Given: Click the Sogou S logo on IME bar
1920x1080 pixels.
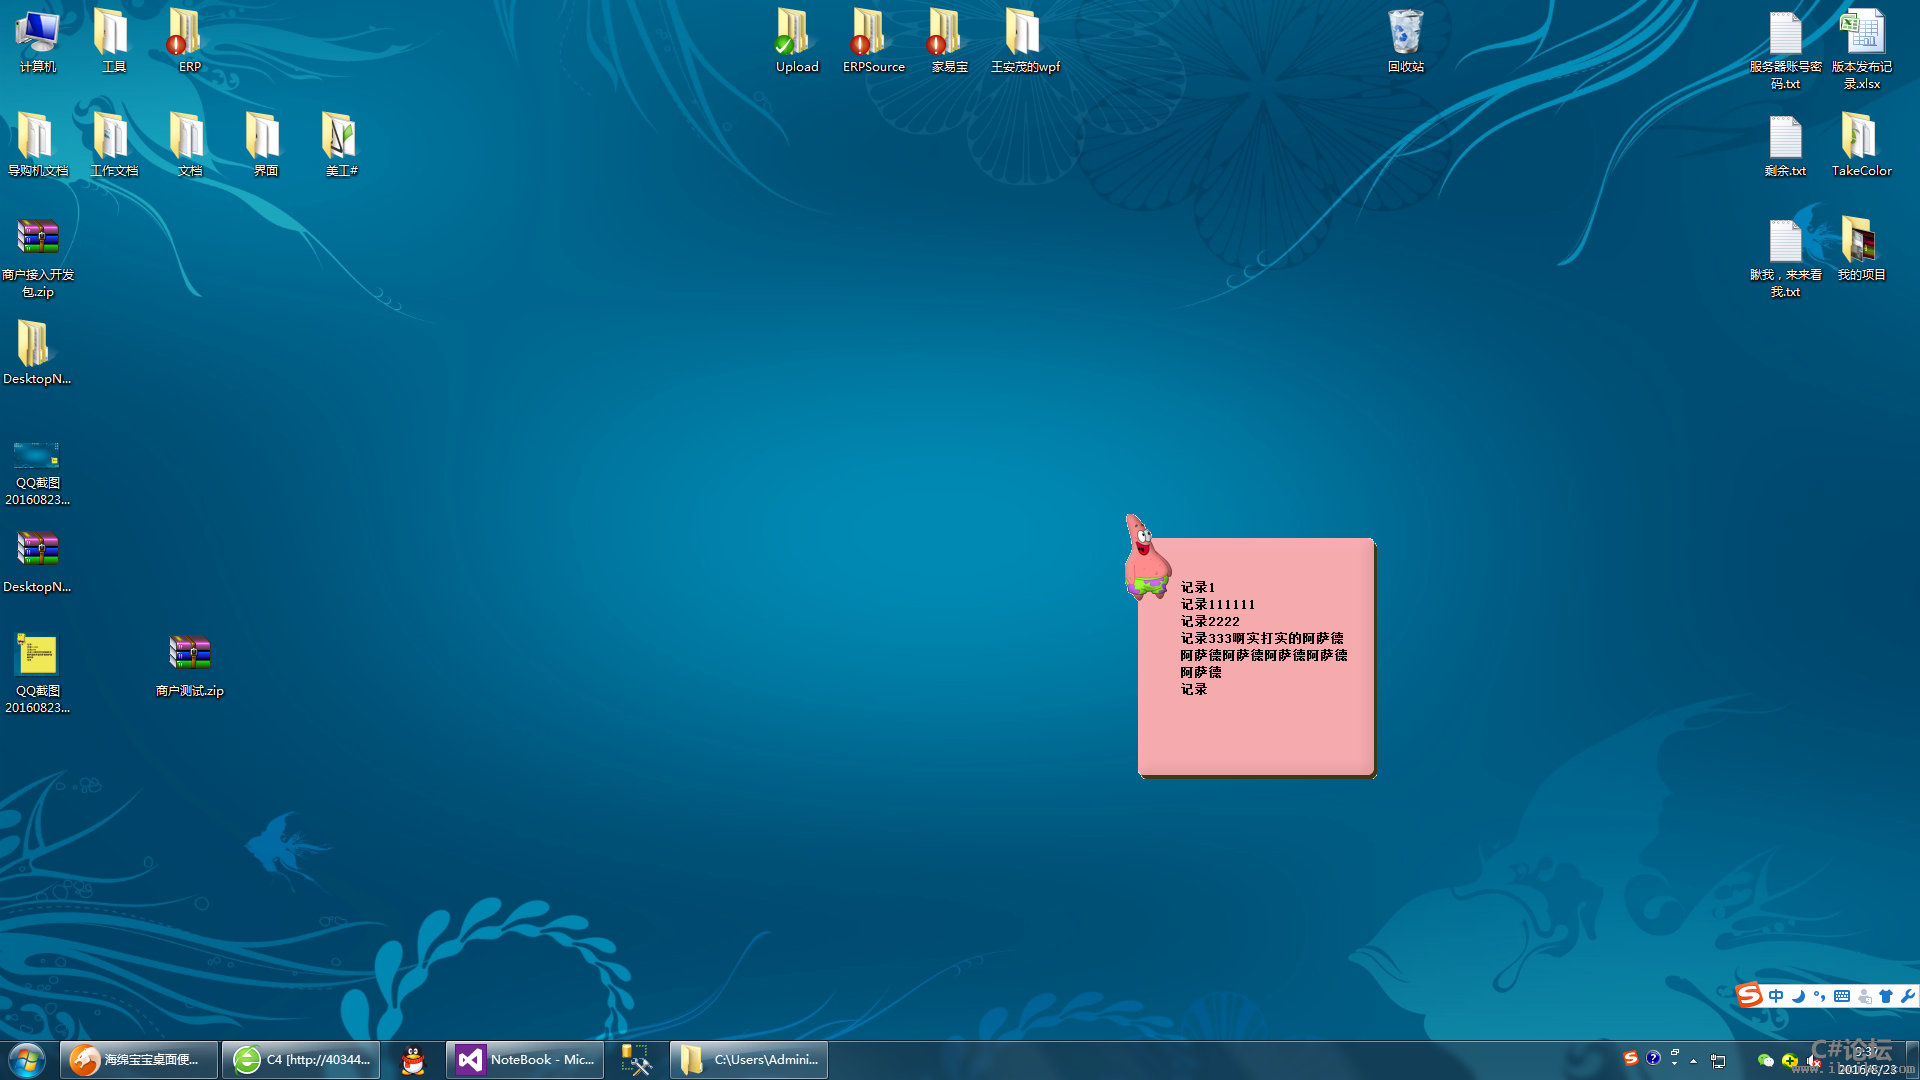Looking at the screenshot, I should coord(1749,995).
